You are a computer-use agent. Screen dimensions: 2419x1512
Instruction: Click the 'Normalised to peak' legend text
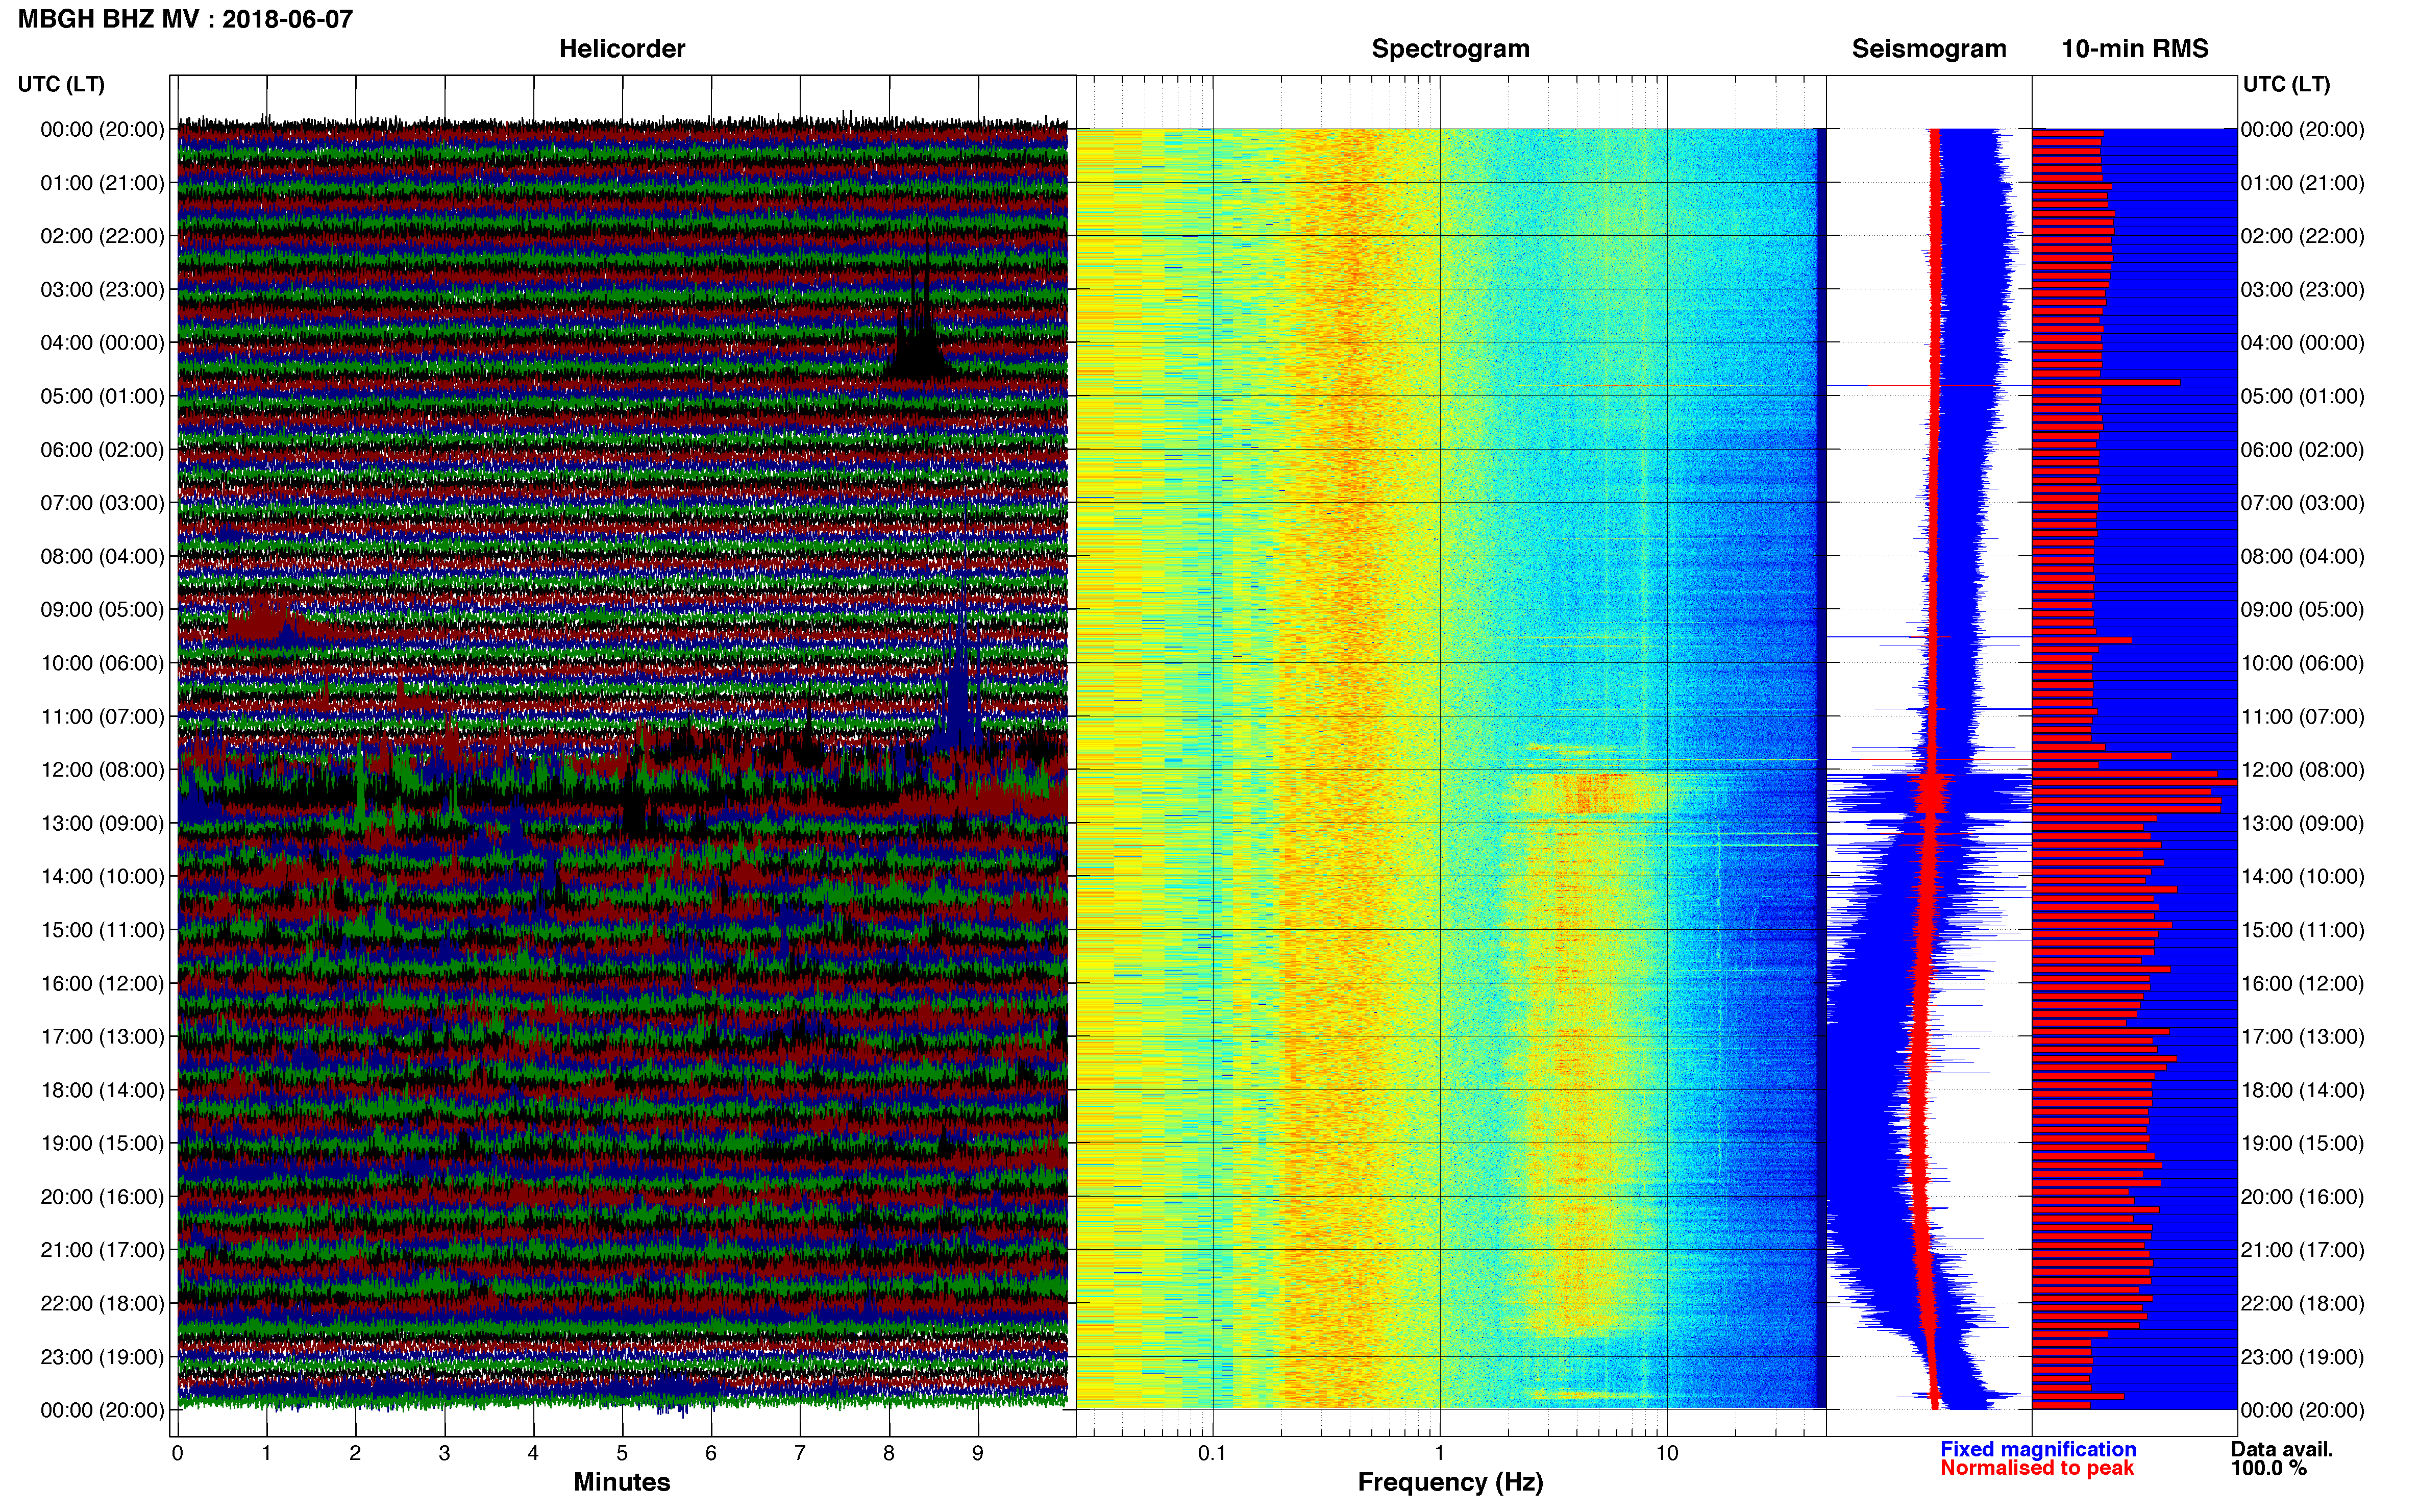[x=2037, y=1468]
